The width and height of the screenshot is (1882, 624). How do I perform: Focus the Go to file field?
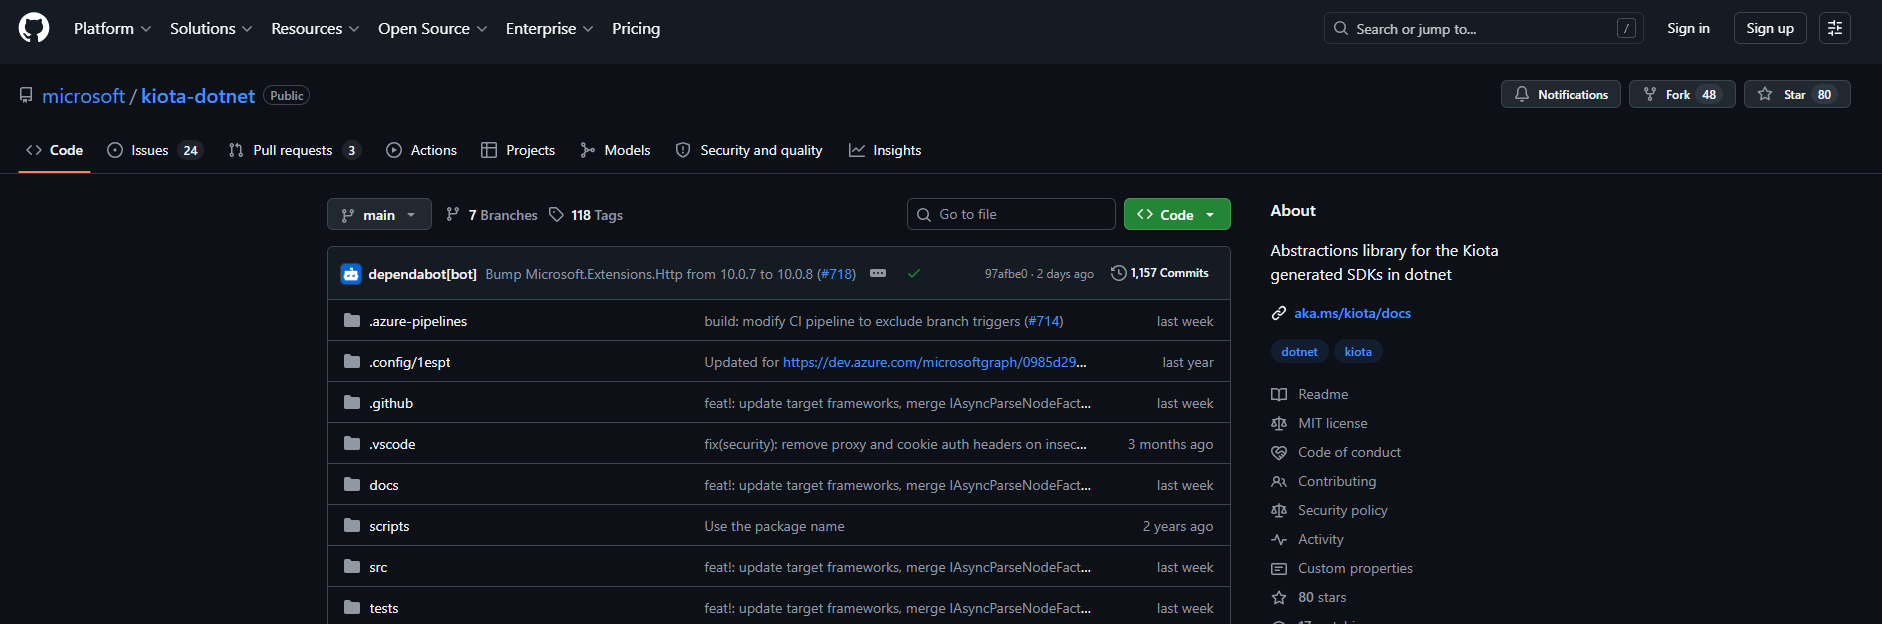pyautogui.click(x=1011, y=214)
